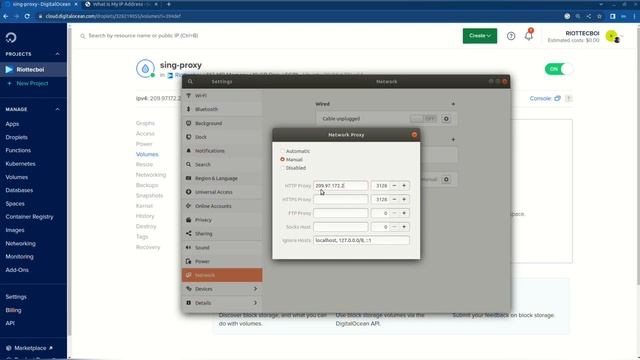Increase the HTTP Proxy port with plus
This screenshot has width=640, height=360.
point(404,186)
